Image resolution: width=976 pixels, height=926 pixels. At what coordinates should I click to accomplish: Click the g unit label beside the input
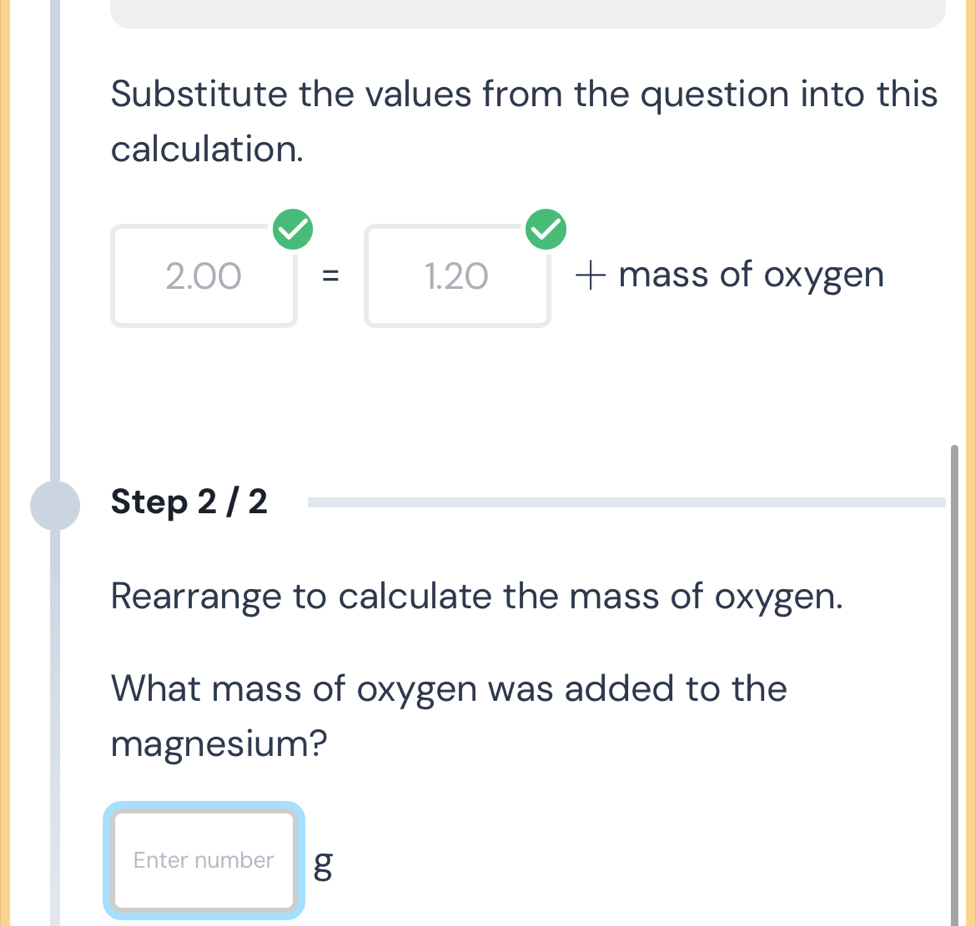click(322, 865)
